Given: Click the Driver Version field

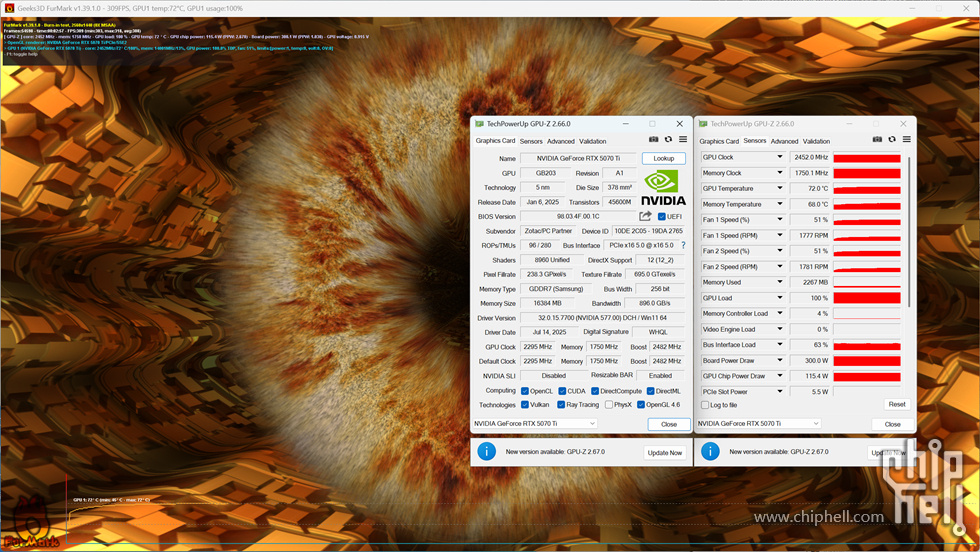Looking at the screenshot, I should (x=602, y=318).
